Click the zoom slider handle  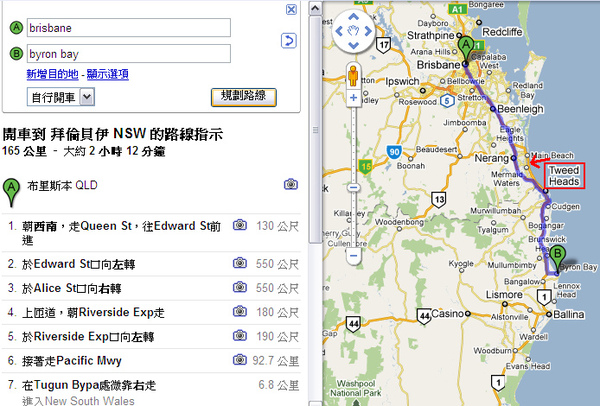(354, 188)
